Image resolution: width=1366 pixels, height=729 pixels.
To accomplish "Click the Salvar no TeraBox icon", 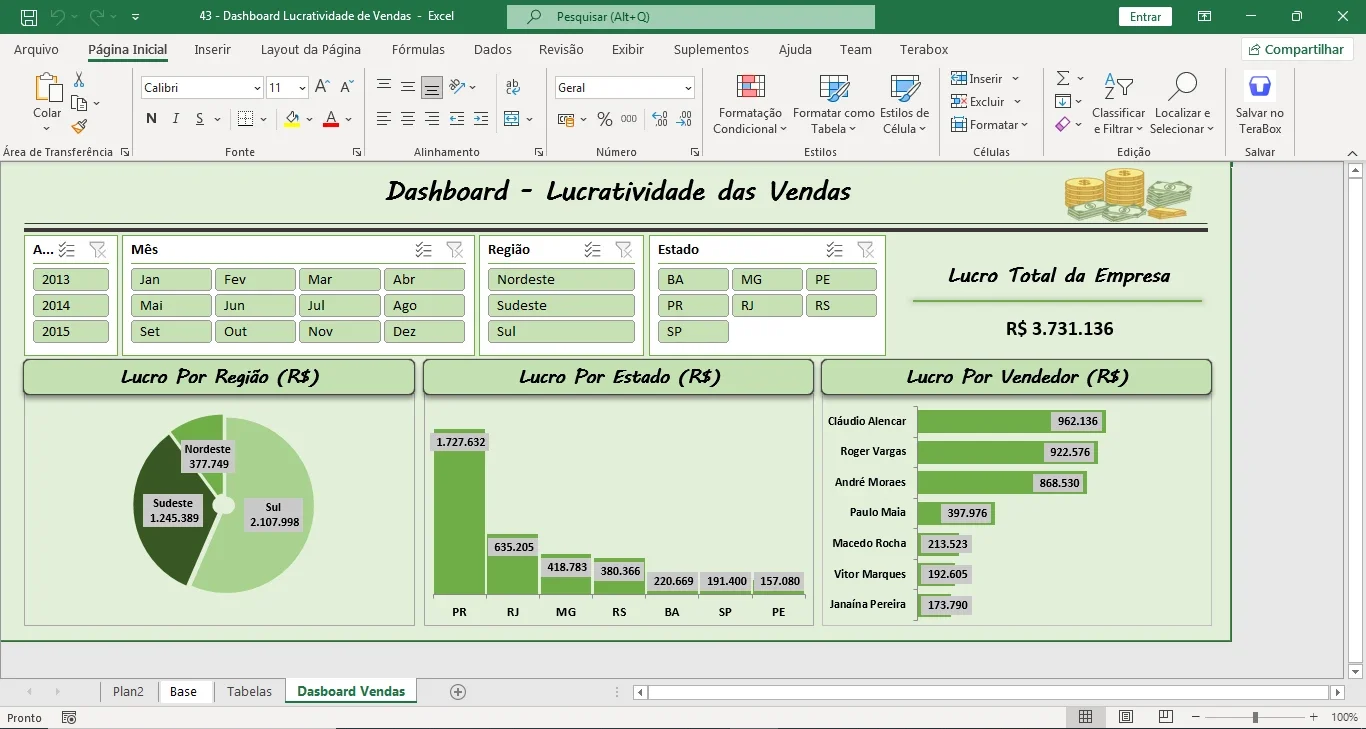I will click(1260, 86).
